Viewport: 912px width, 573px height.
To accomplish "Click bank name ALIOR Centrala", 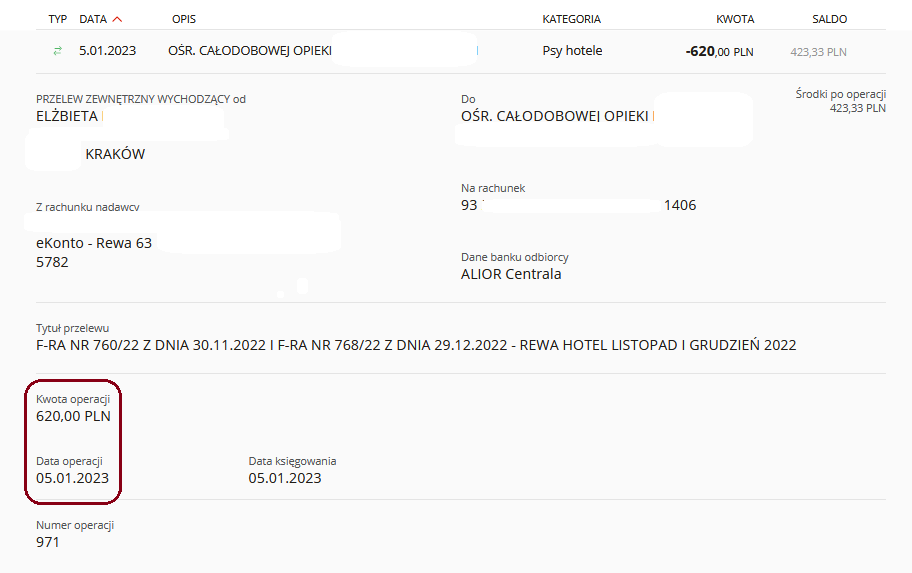I will point(511,274).
